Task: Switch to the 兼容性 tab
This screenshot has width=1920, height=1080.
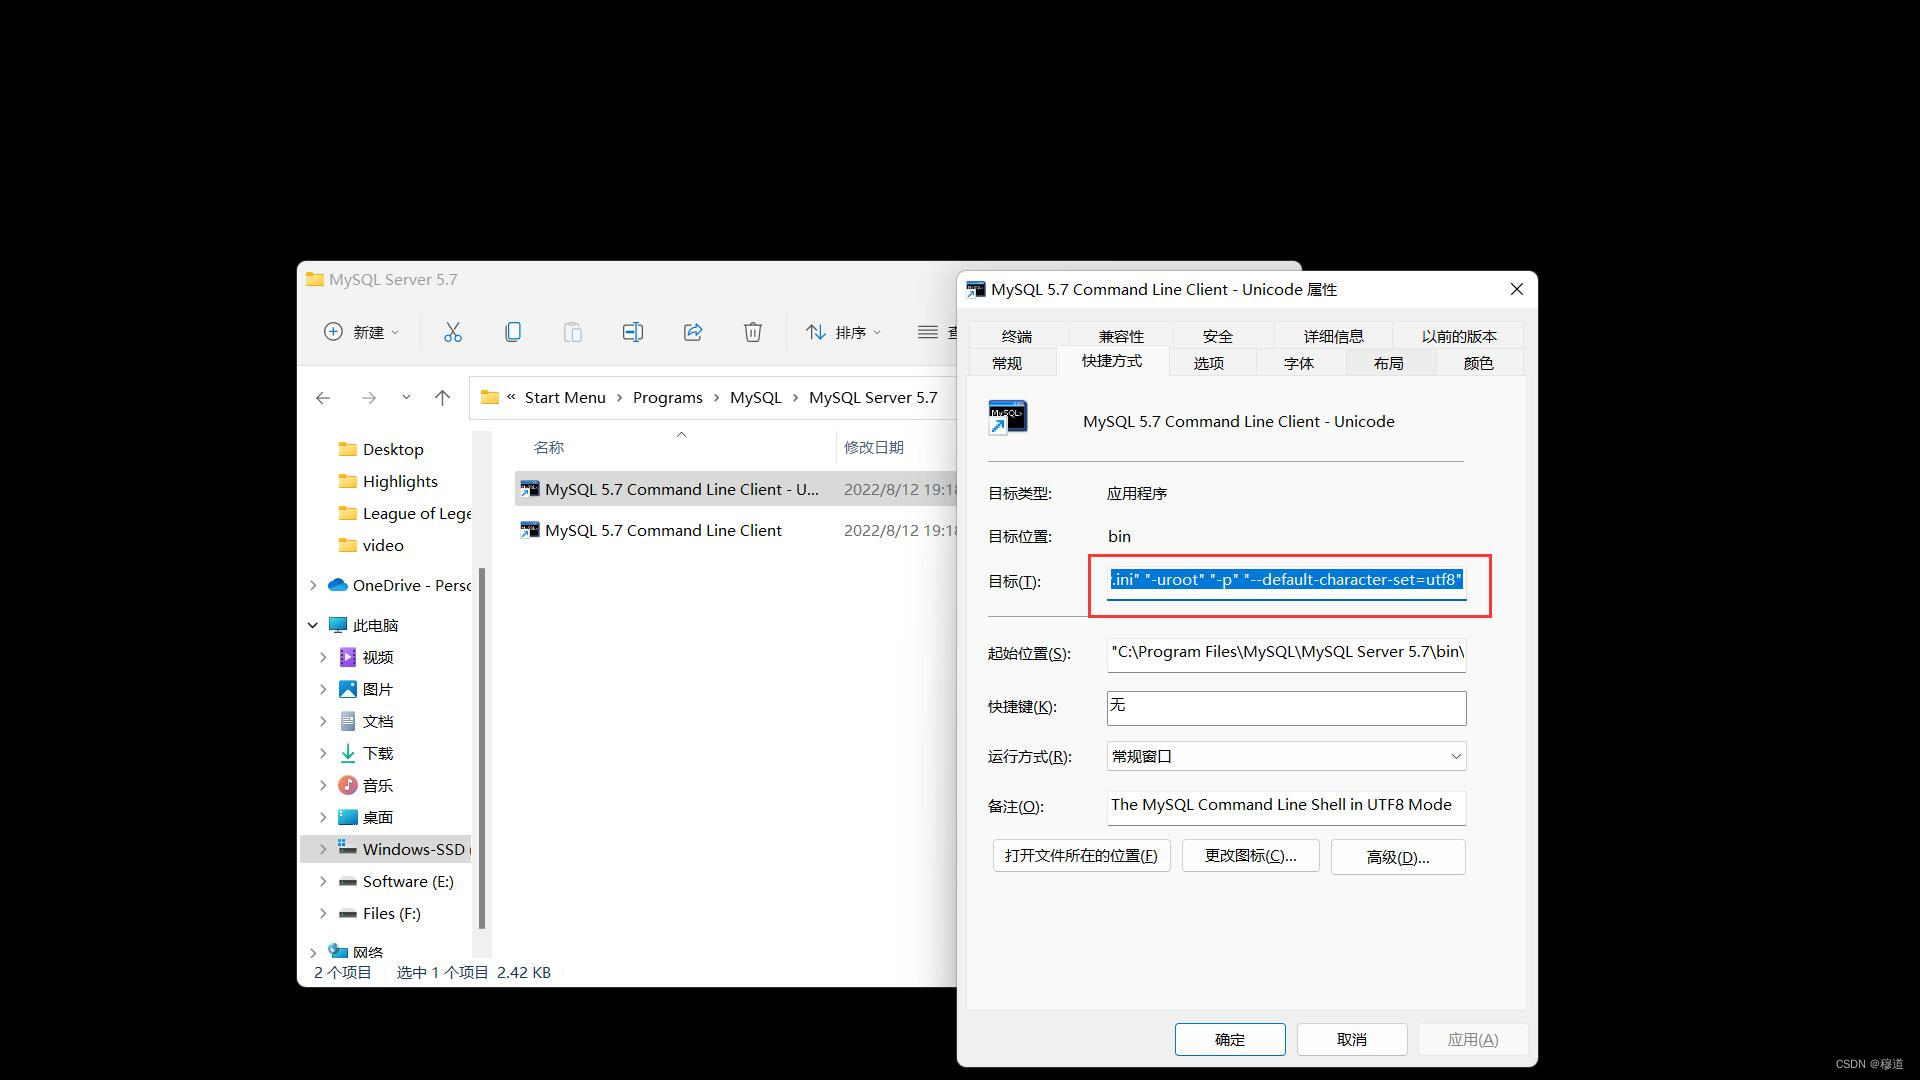Action: tap(1120, 336)
